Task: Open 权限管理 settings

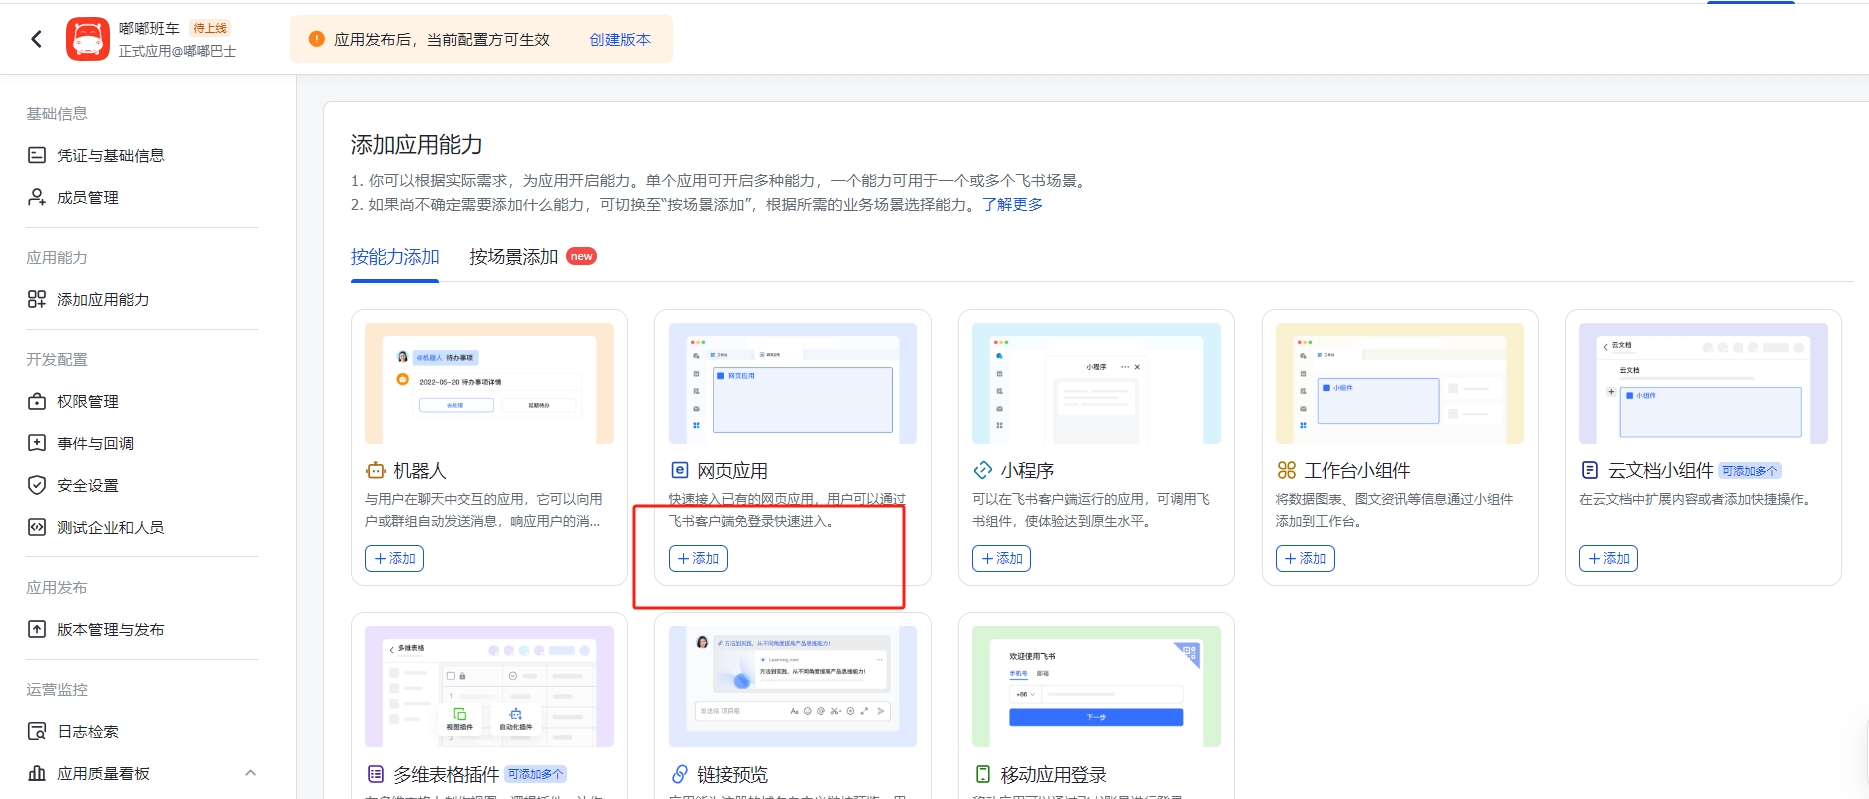Action: [88, 401]
